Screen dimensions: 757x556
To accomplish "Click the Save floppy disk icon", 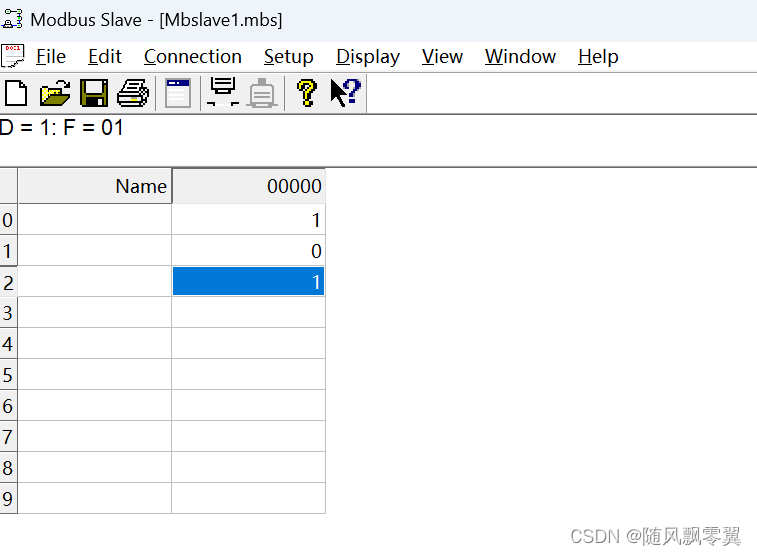I will click(x=94, y=93).
